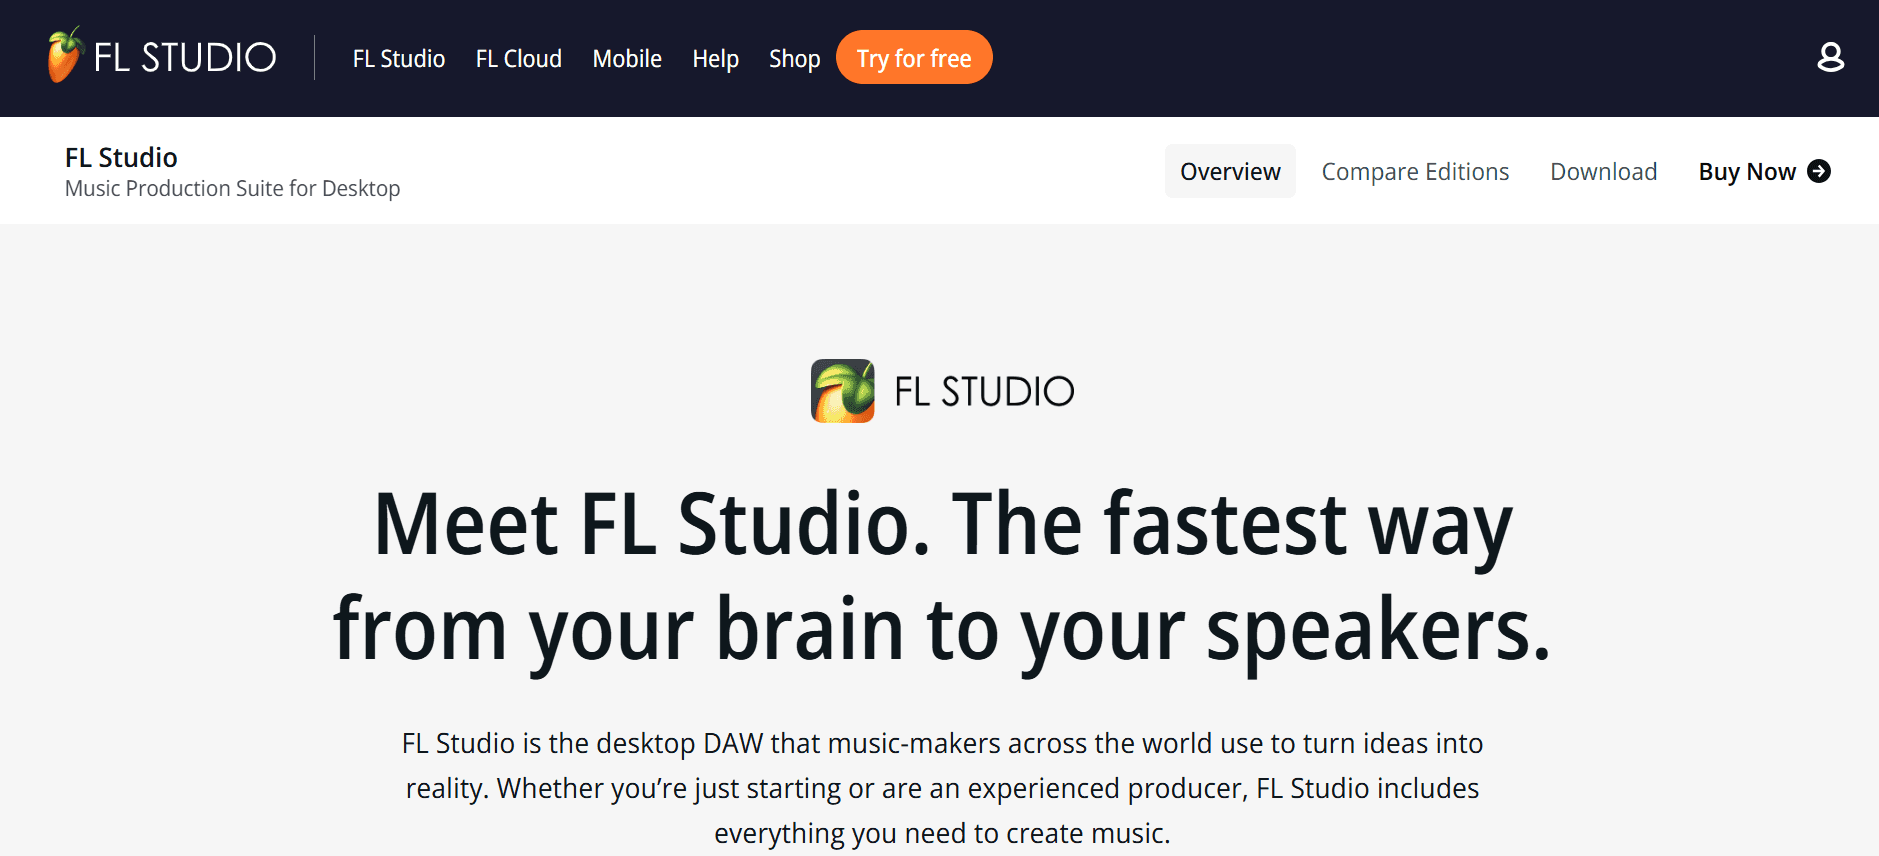1879x856 pixels.
Task: Select the Mobile navigation item
Action: click(627, 59)
